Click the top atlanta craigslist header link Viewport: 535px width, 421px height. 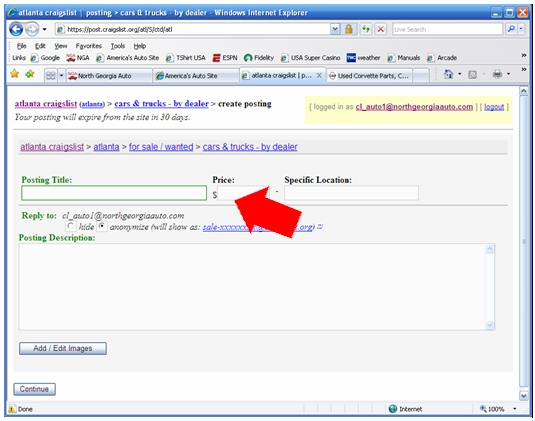point(46,103)
